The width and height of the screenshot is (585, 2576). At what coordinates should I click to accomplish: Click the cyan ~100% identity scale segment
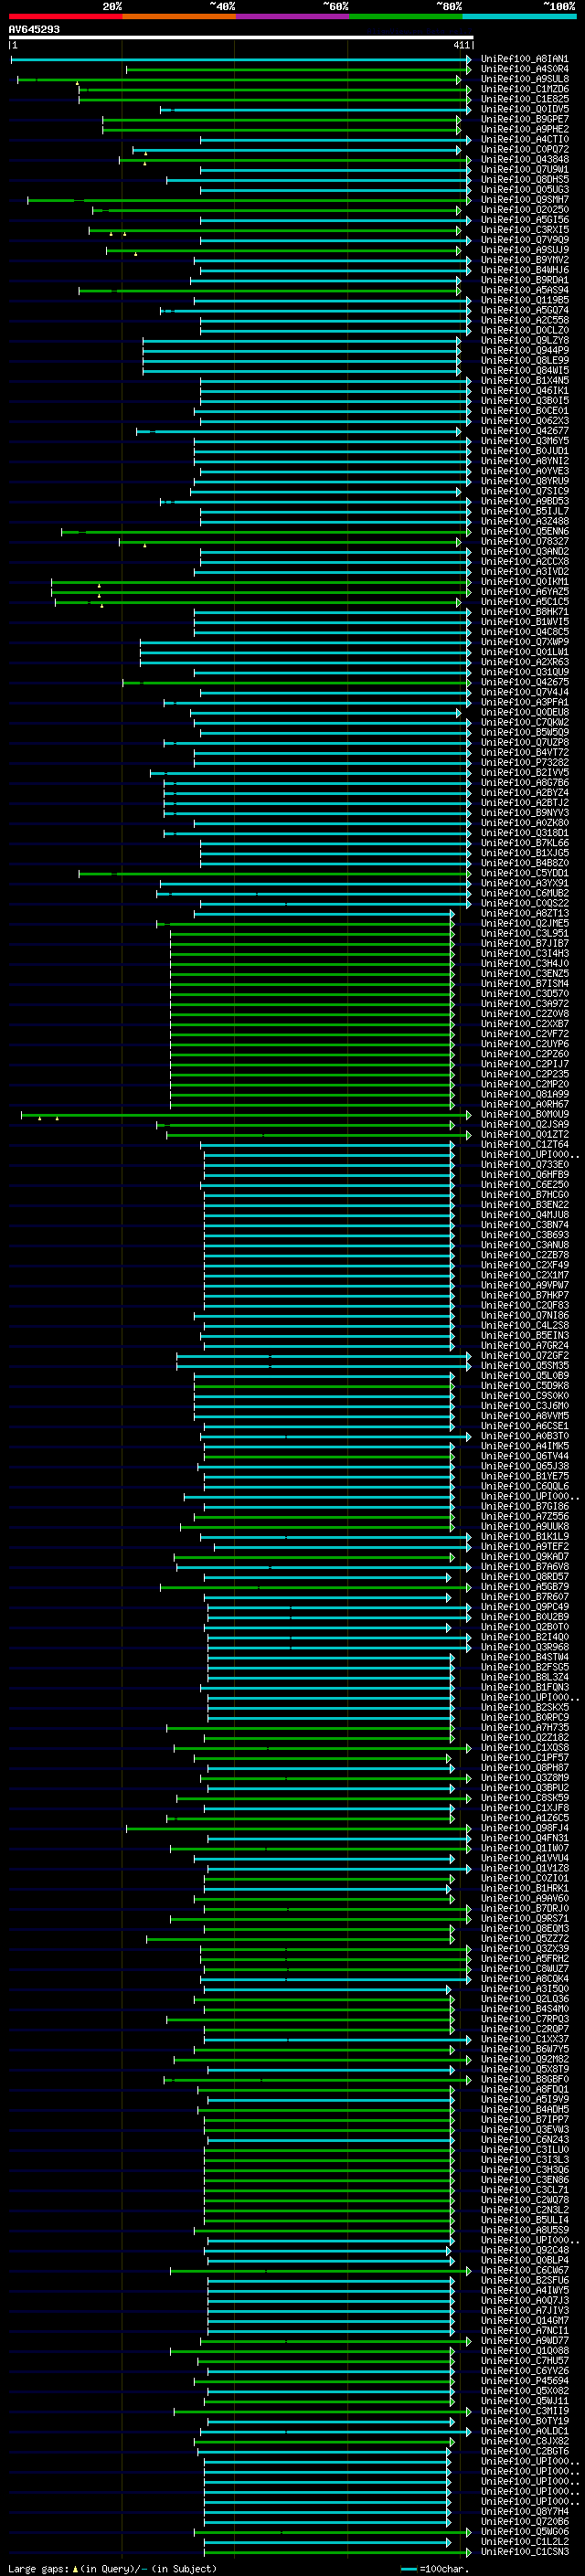519,16
